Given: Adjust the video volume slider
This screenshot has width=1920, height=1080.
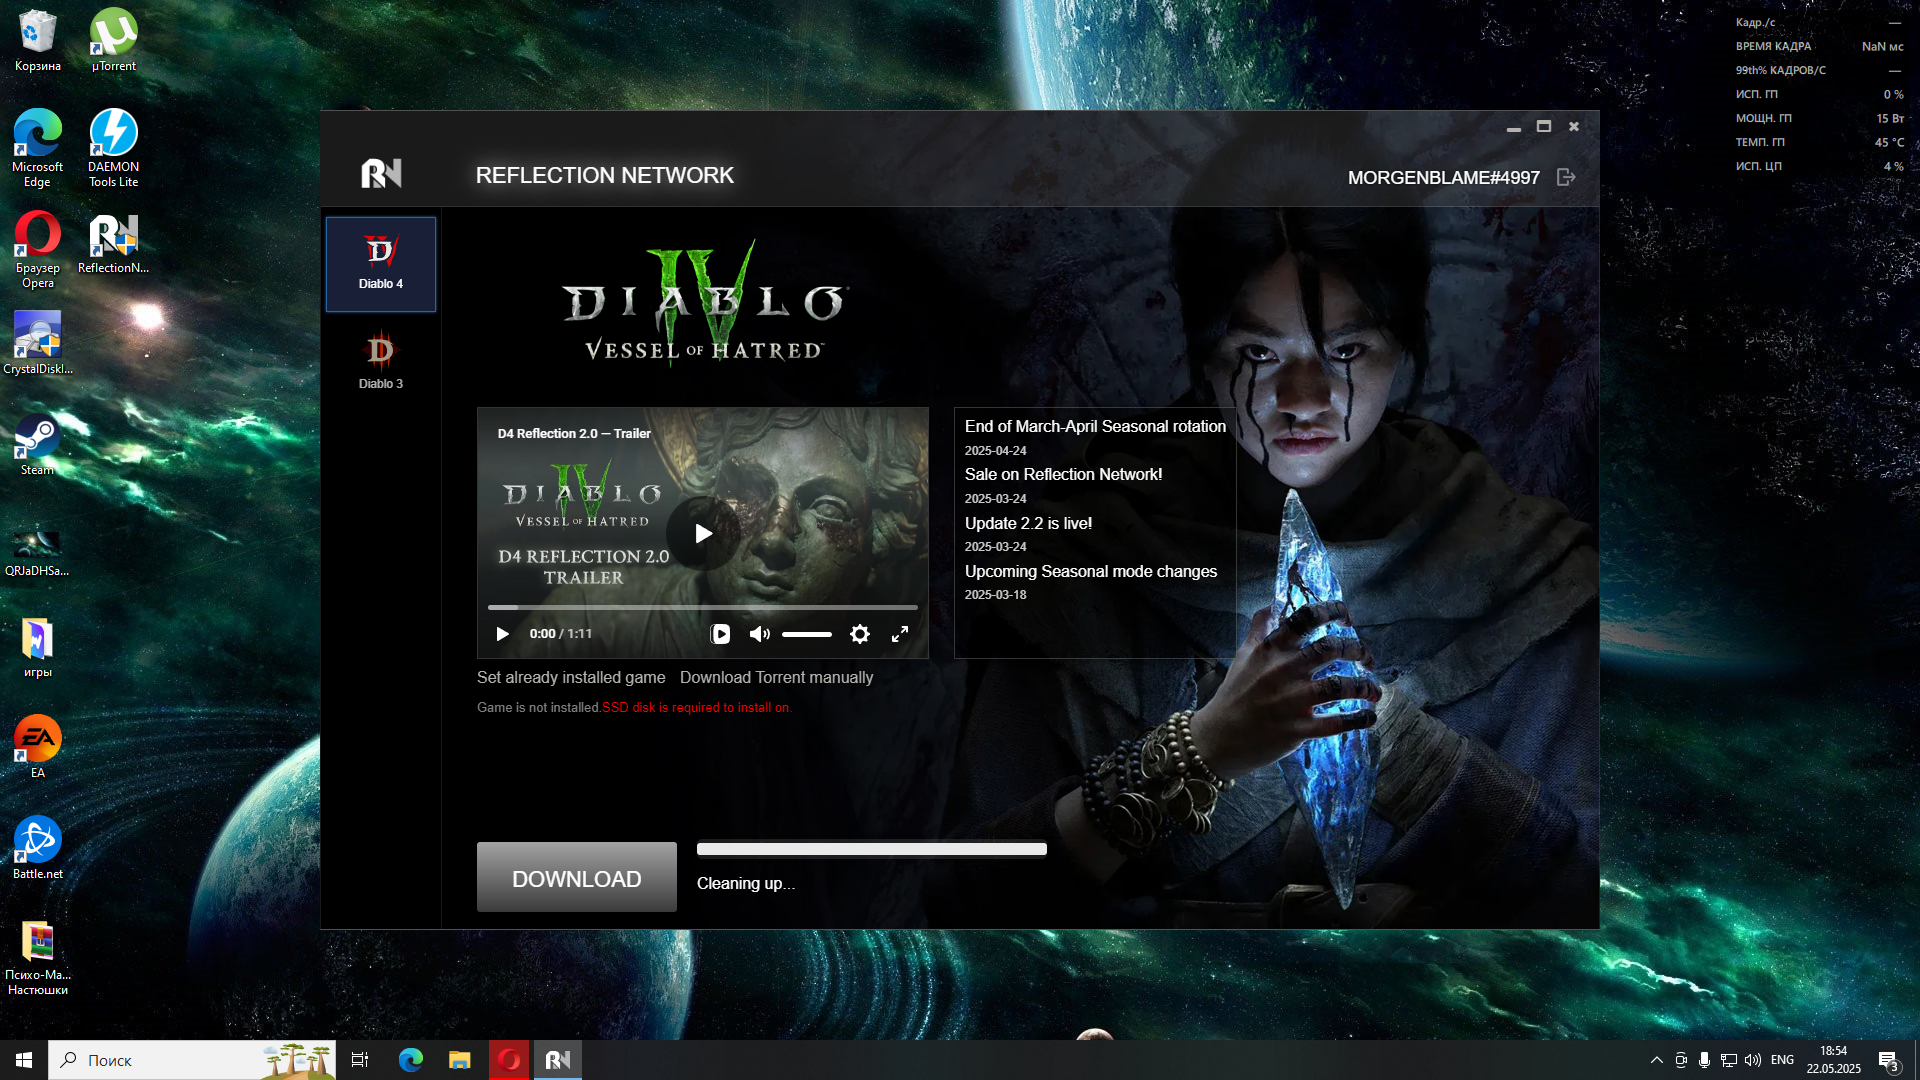Looking at the screenshot, I should point(806,634).
